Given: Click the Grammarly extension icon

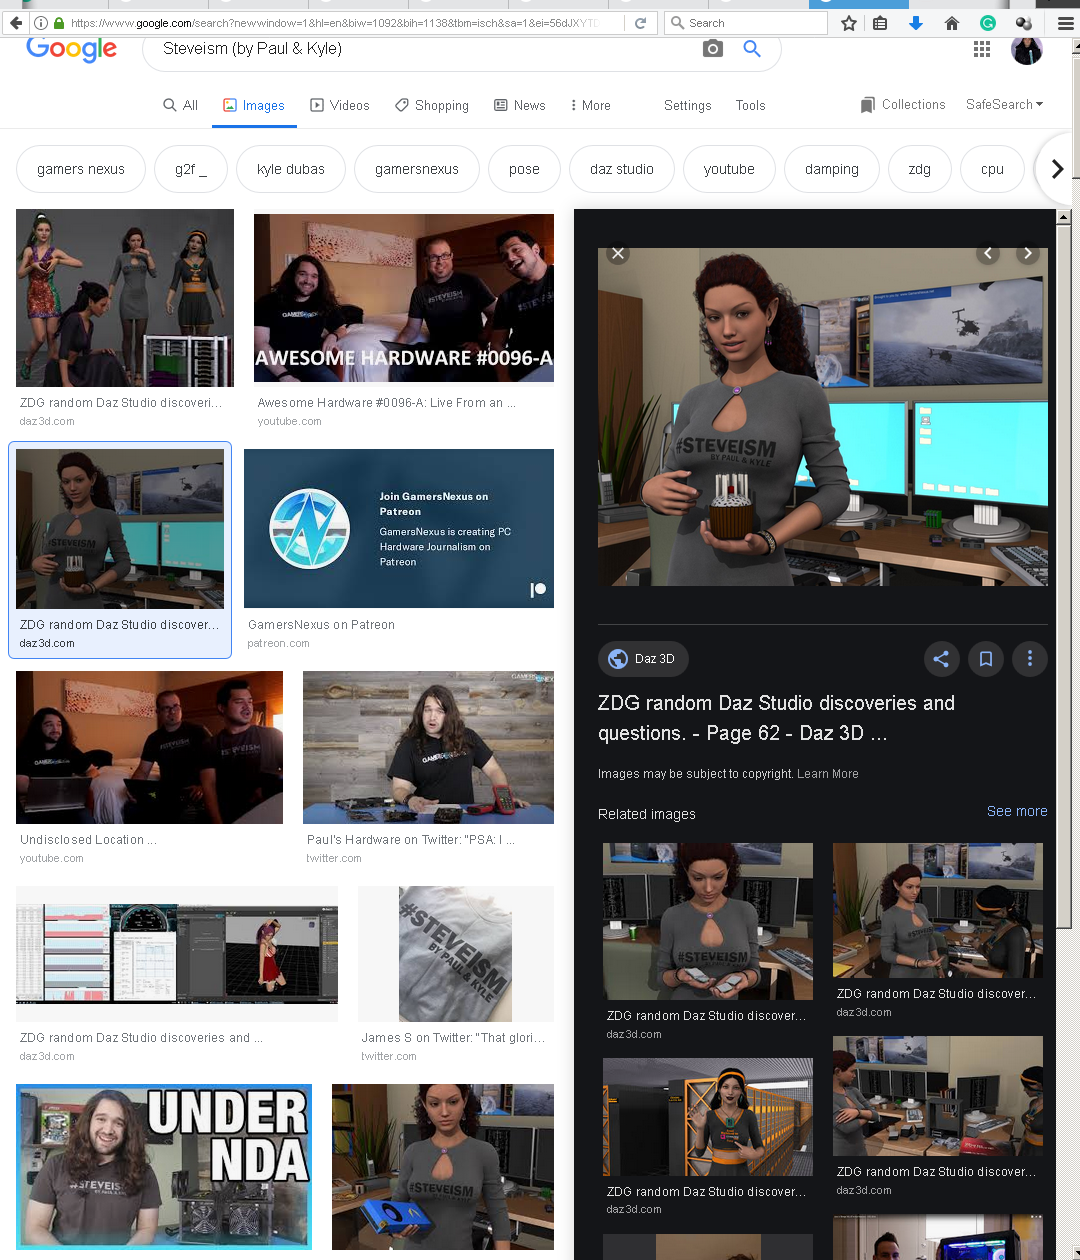Looking at the screenshot, I should pyautogui.click(x=987, y=23).
